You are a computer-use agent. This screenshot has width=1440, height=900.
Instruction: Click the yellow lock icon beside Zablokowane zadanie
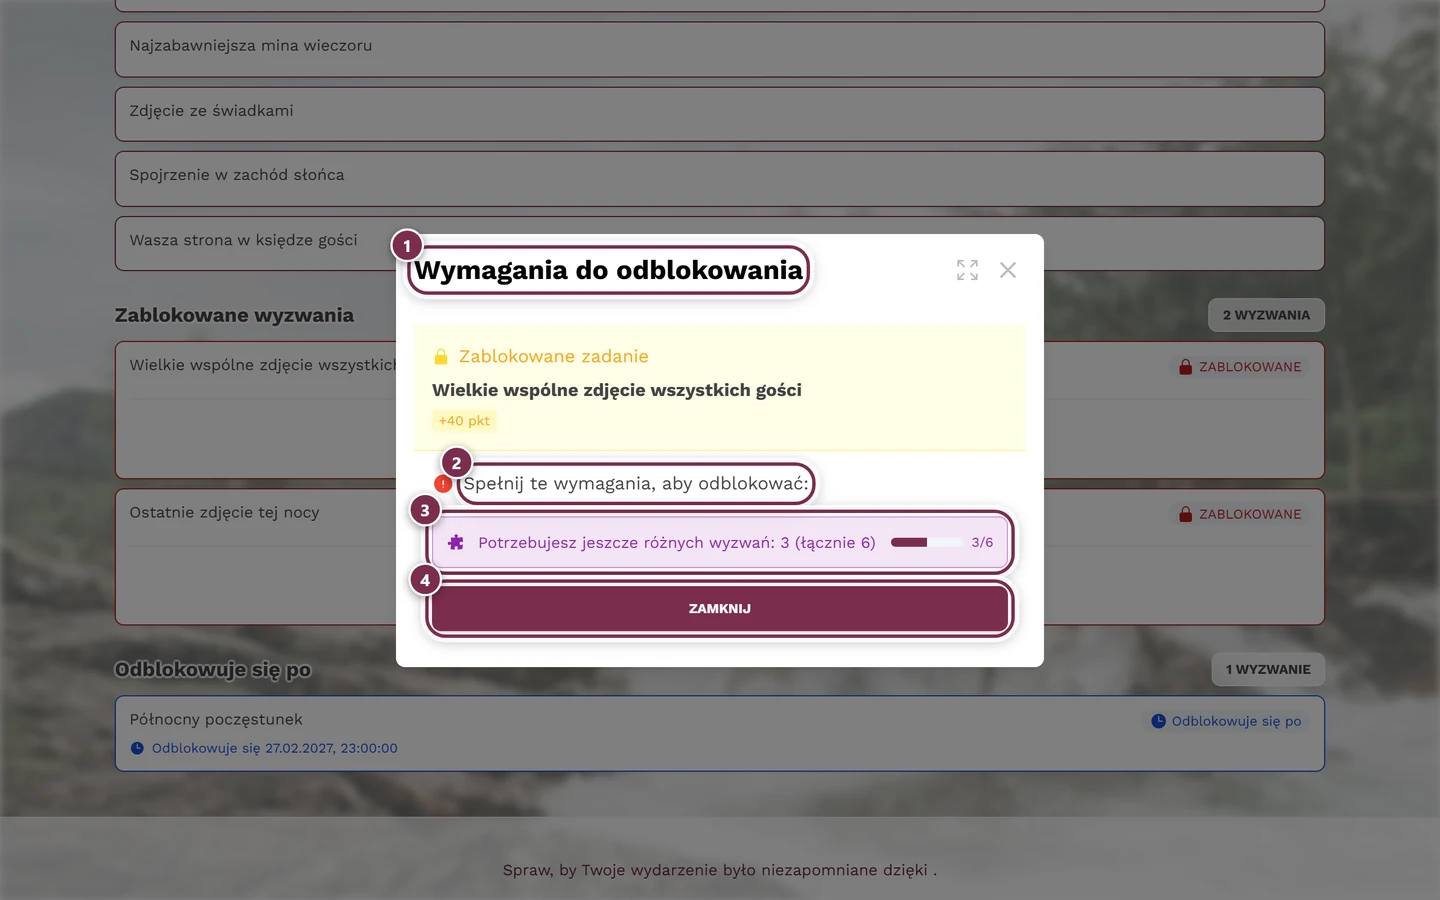441,357
